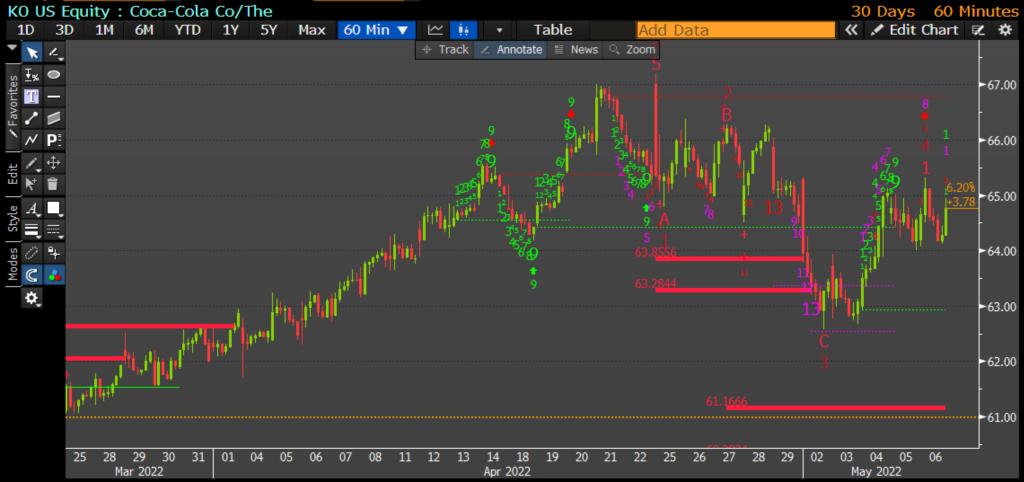1024x482 pixels.
Task: Toggle the lock crosshair mode
Action: click(x=54, y=253)
